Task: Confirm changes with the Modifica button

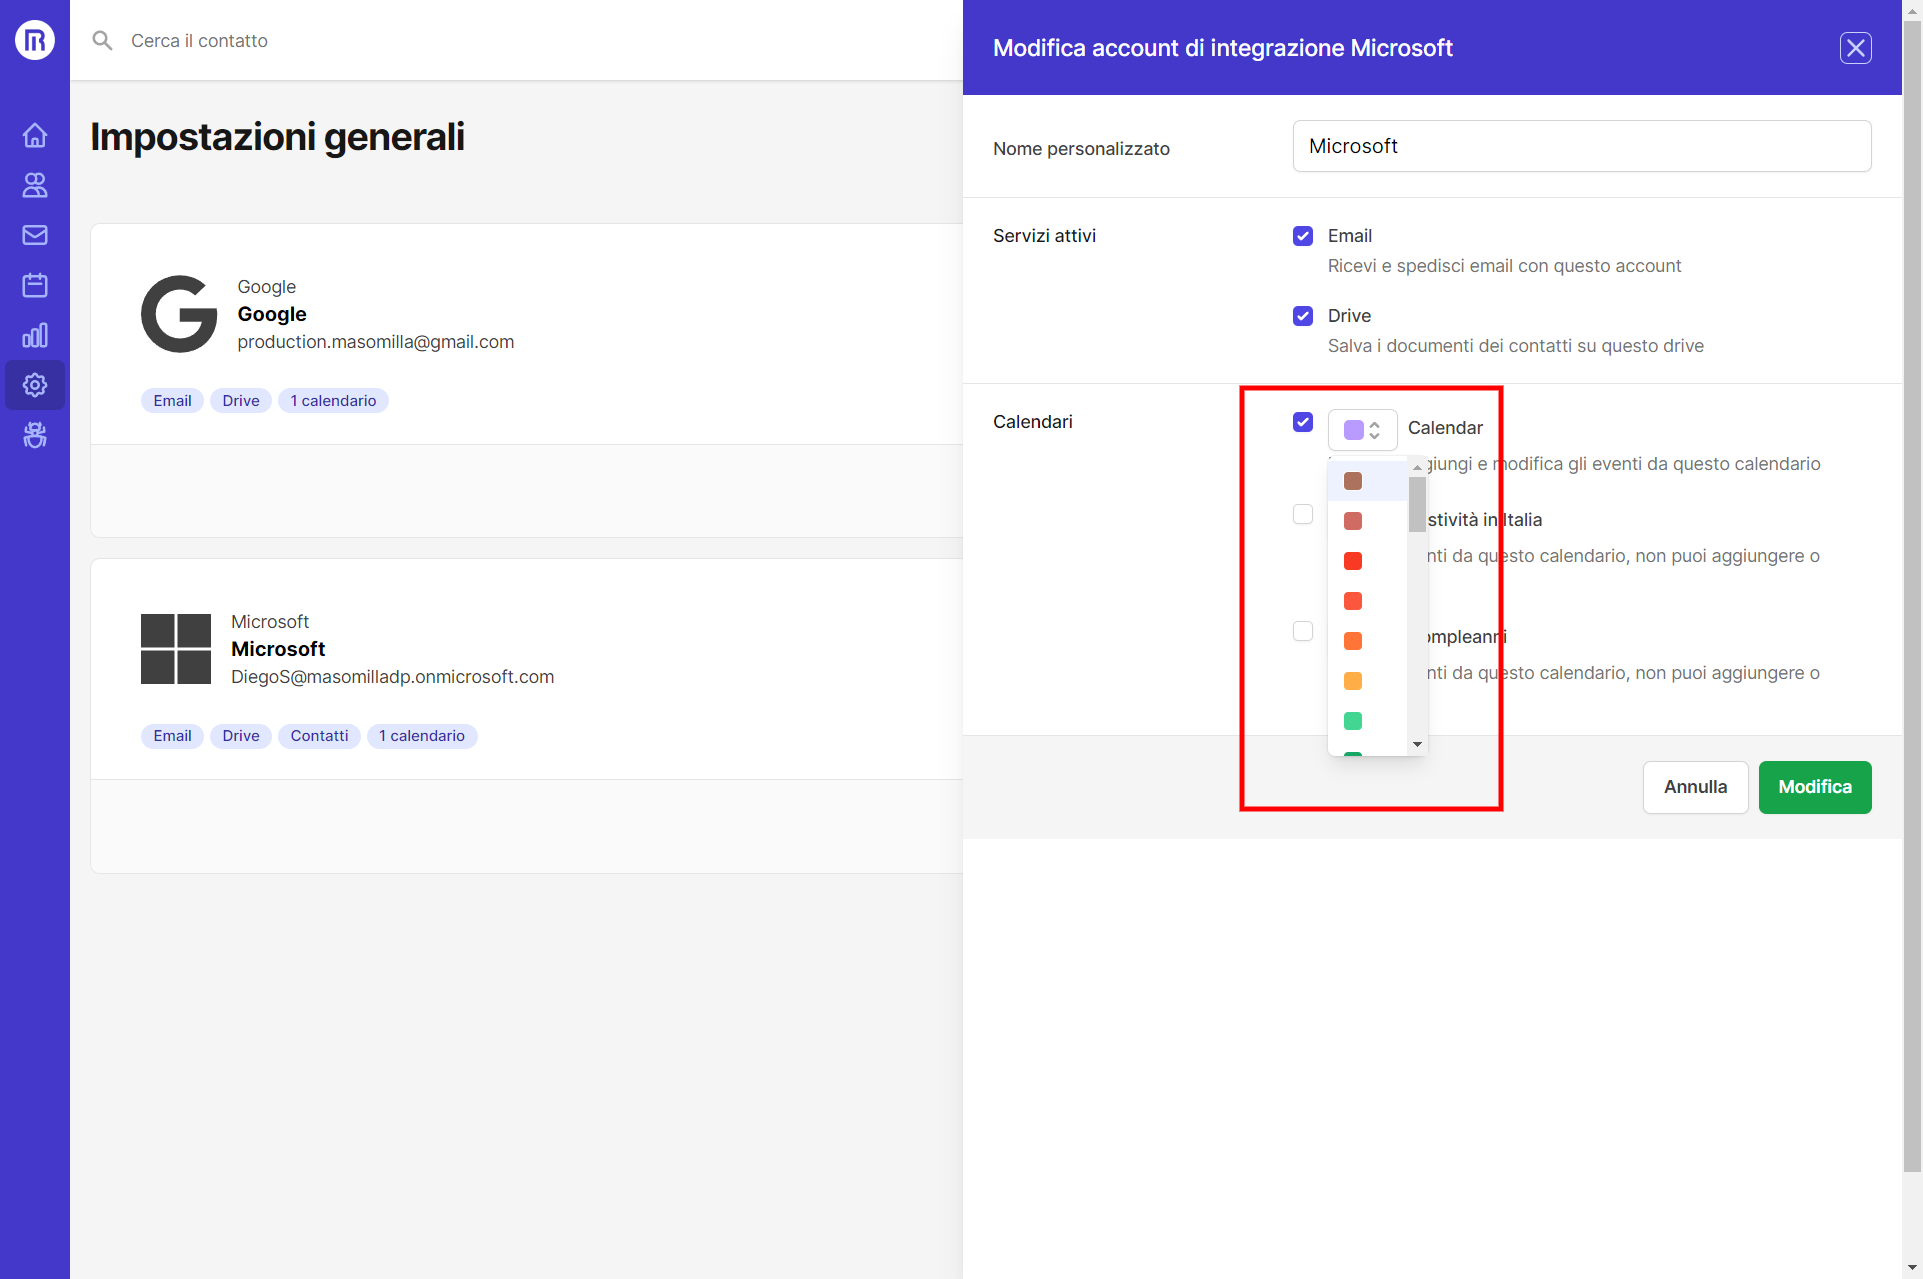Action: click(1814, 787)
